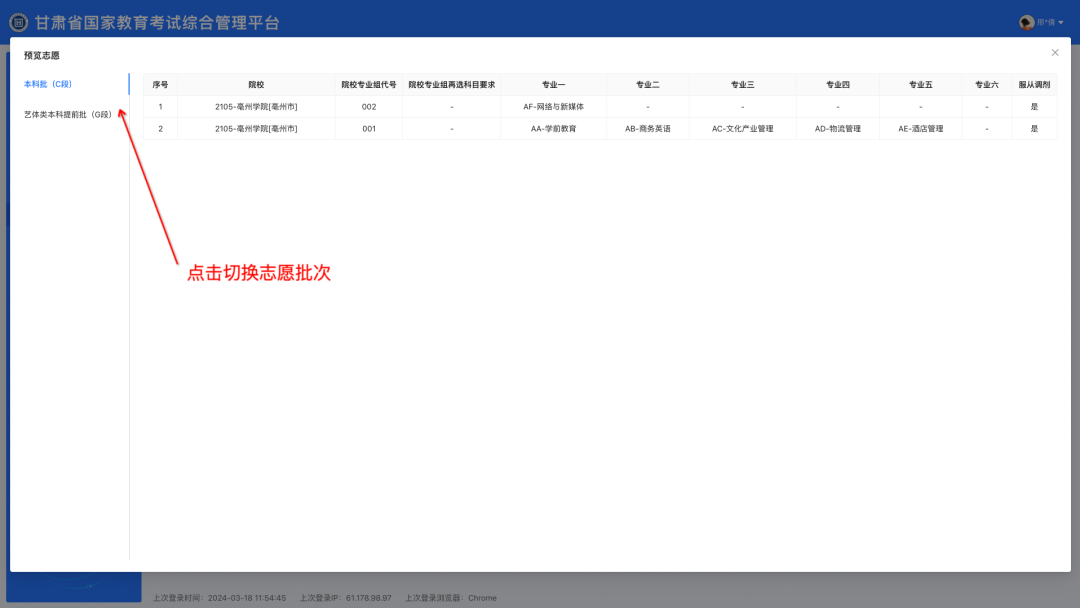1080x608 pixels.
Task: Open the 艺体类本科提前批（G段）tab
Action: point(67,114)
